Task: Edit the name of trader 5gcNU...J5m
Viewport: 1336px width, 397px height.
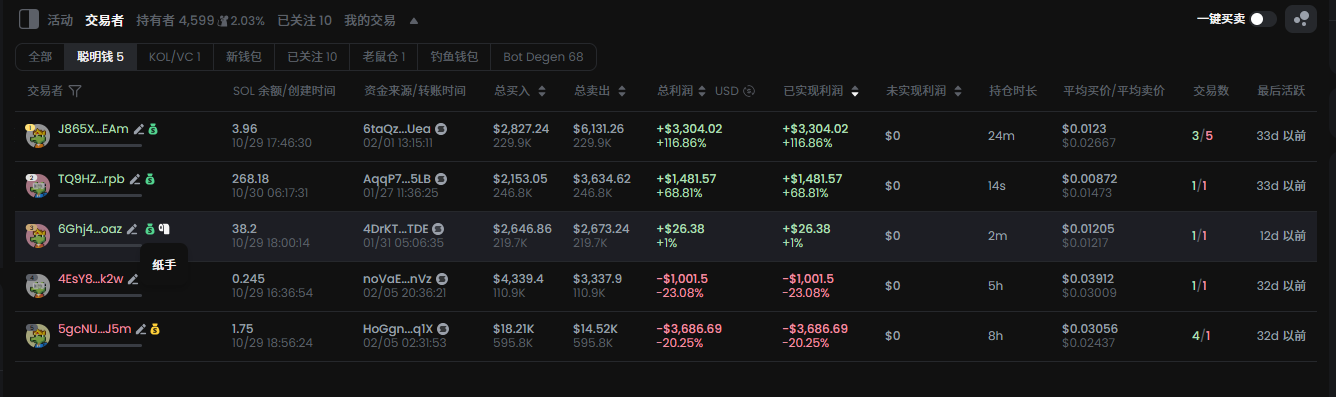Action: pyautogui.click(x=141, y=329)
